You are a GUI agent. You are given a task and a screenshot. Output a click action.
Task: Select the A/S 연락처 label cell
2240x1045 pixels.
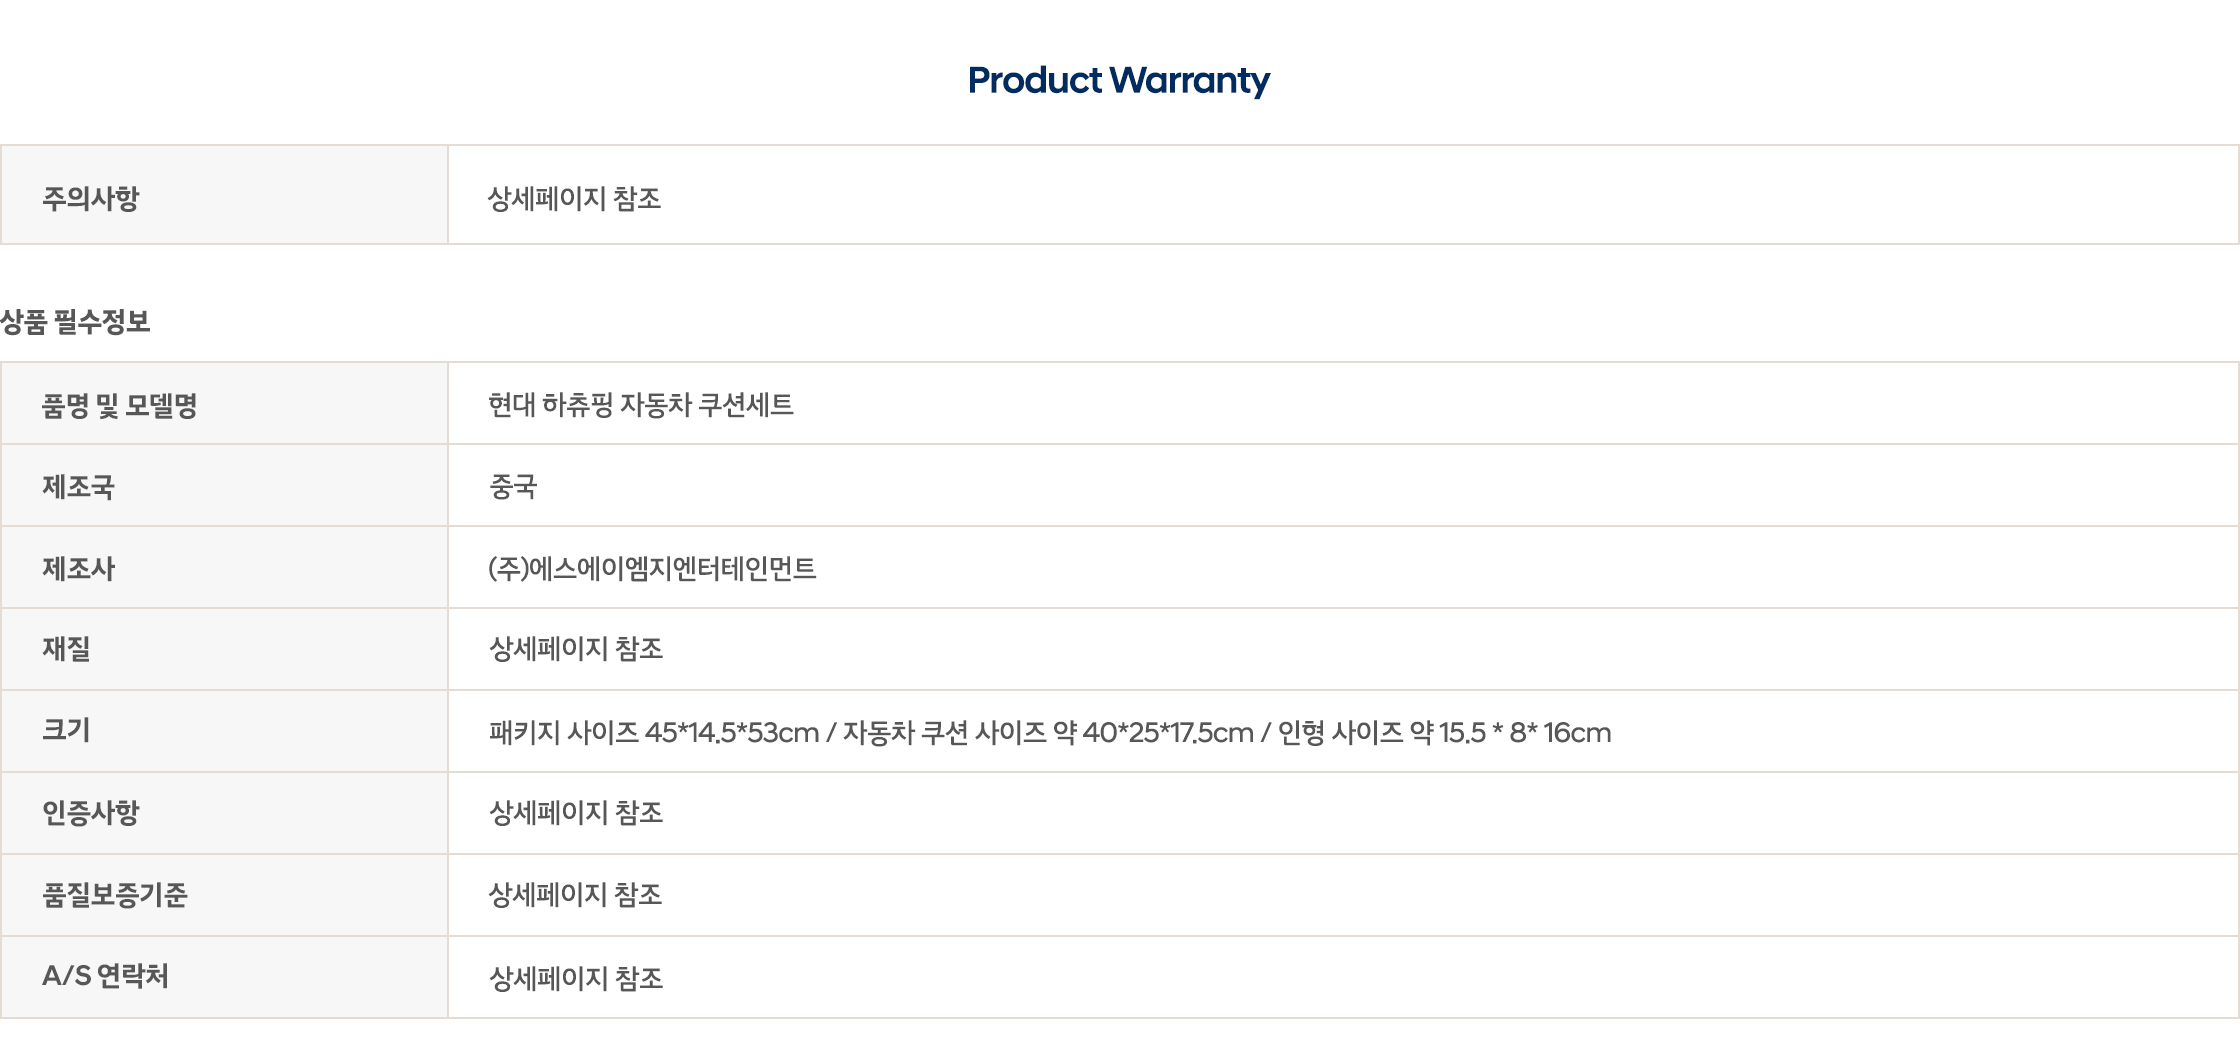tap(224, 978)
